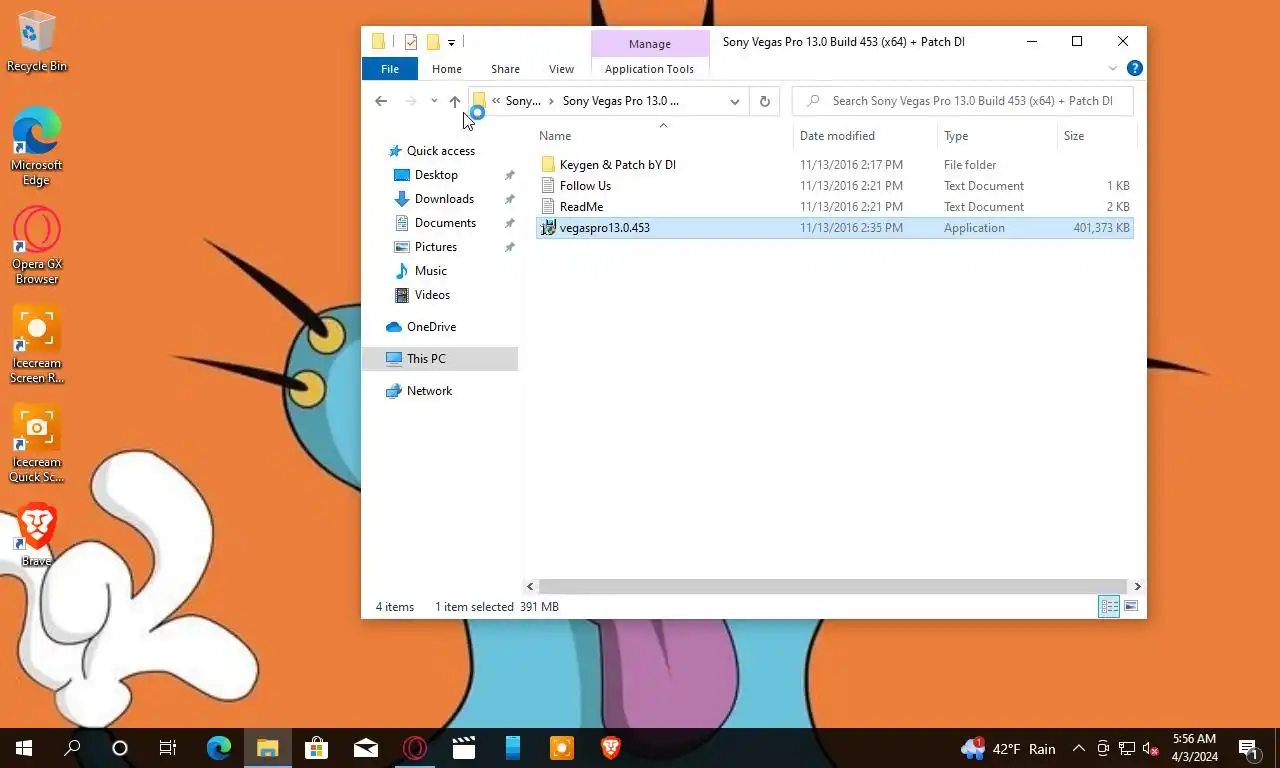
Task: Open Brave browser from the taskbar
Action: pos(610,748)
